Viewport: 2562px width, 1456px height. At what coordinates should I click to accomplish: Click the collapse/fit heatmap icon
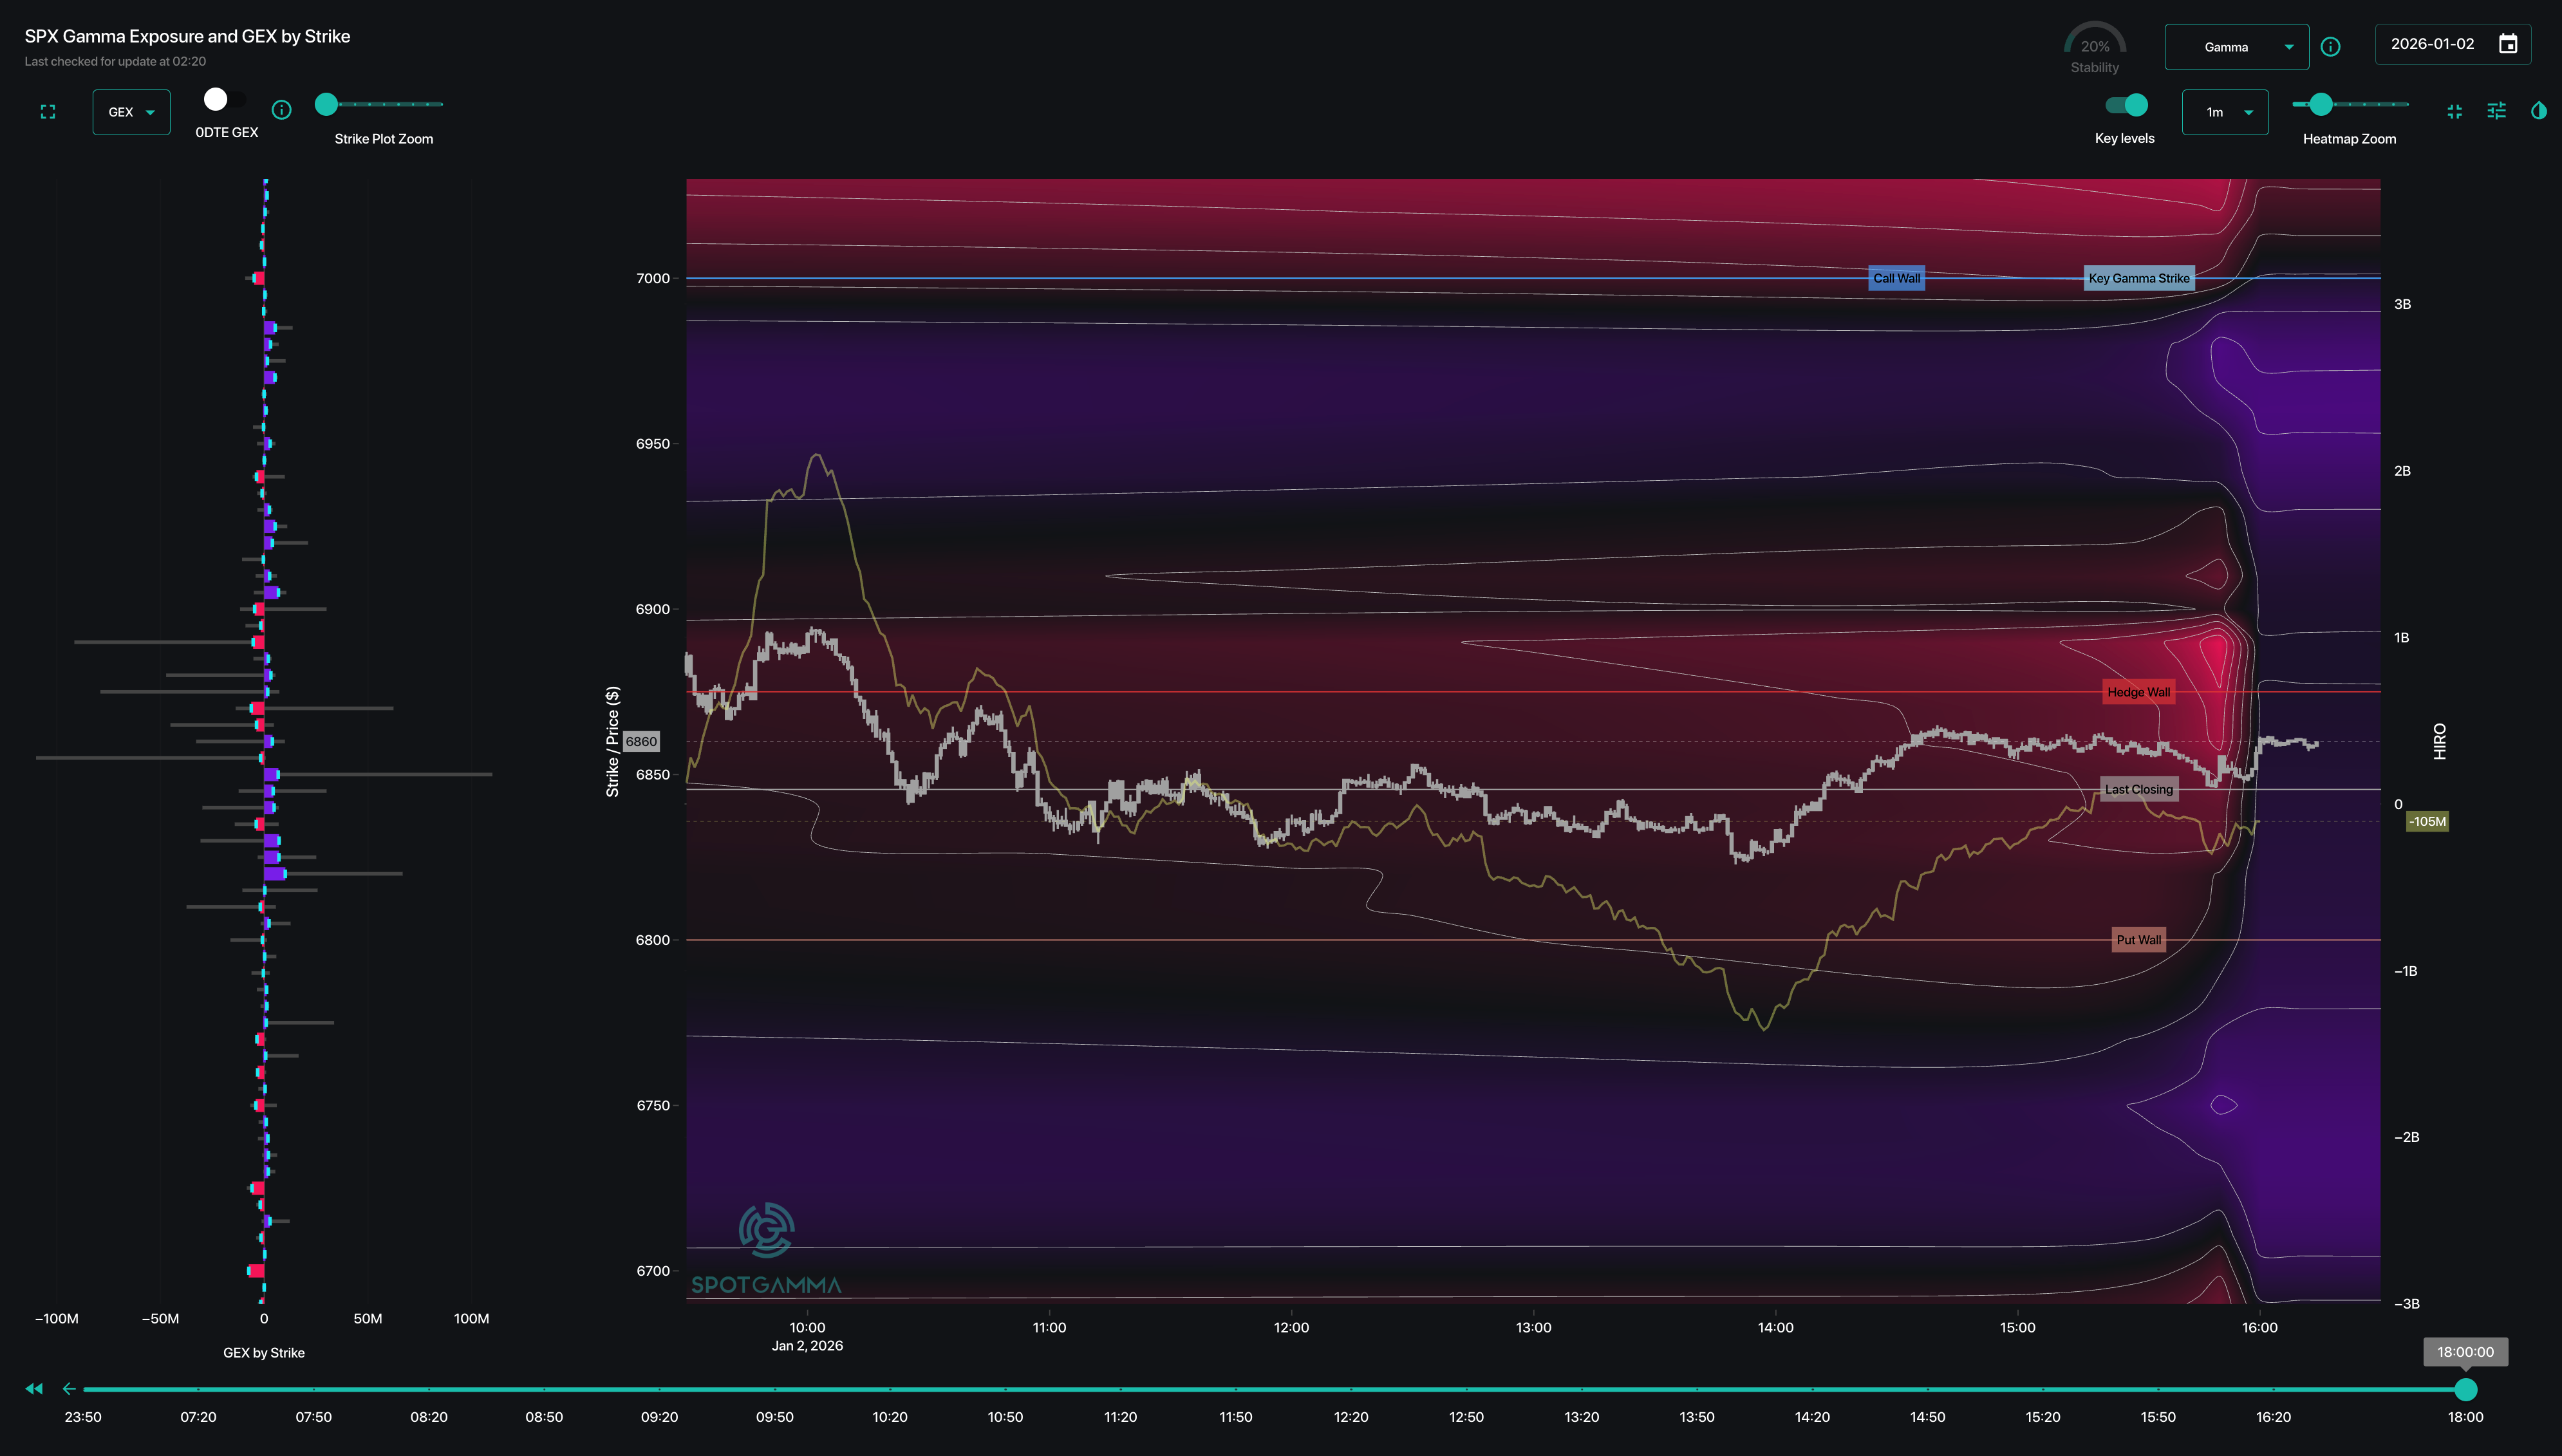tap(2454, 111)
